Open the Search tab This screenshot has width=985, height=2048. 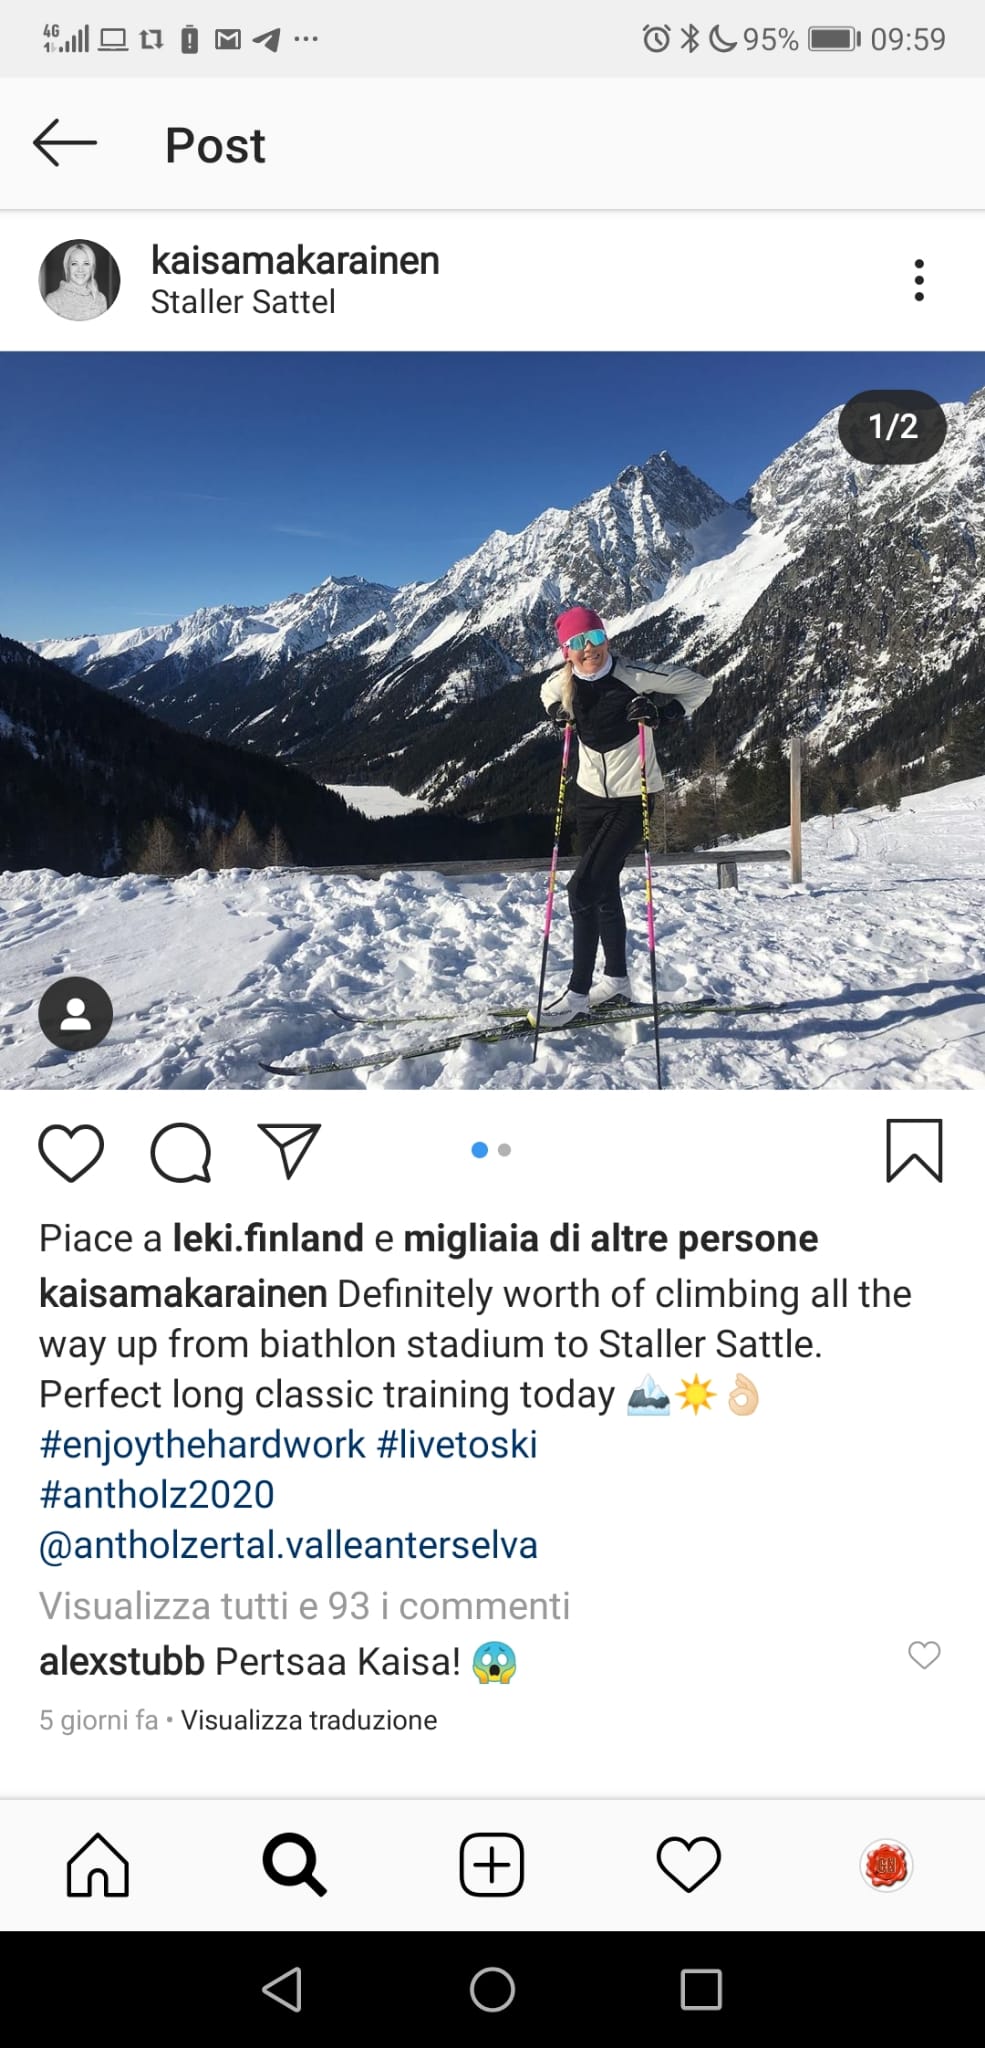(x=294, y=1865)
